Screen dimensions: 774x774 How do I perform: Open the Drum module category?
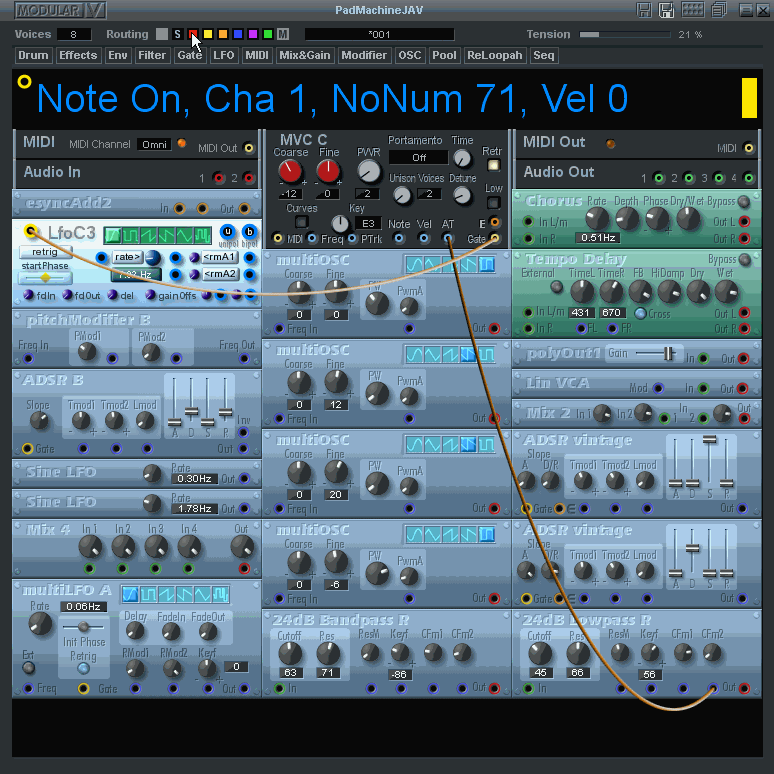(x=33, y=55)
